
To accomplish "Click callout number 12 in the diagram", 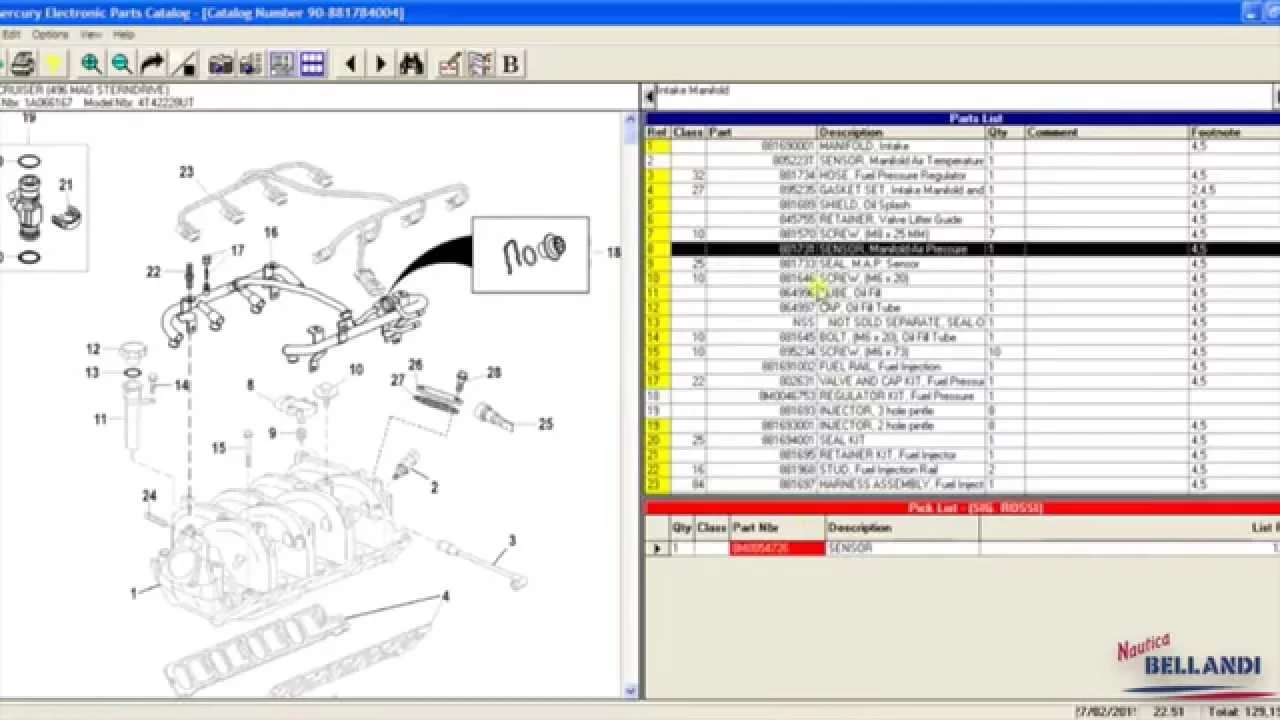I will tap(93, 350).
